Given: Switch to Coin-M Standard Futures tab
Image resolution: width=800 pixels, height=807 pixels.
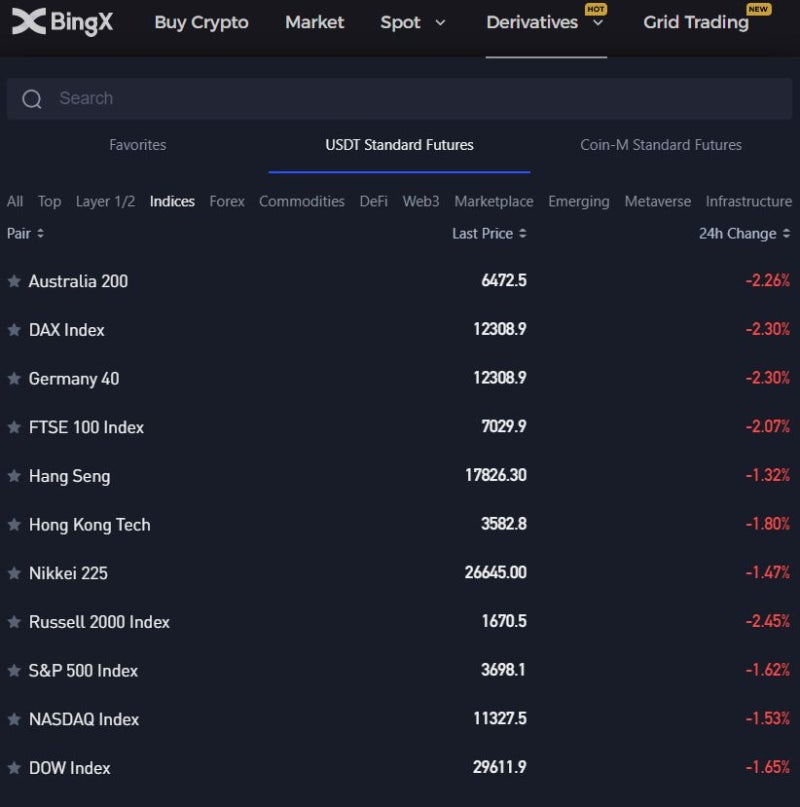Looking at the screenshot, I should click(x=661, y=145).
